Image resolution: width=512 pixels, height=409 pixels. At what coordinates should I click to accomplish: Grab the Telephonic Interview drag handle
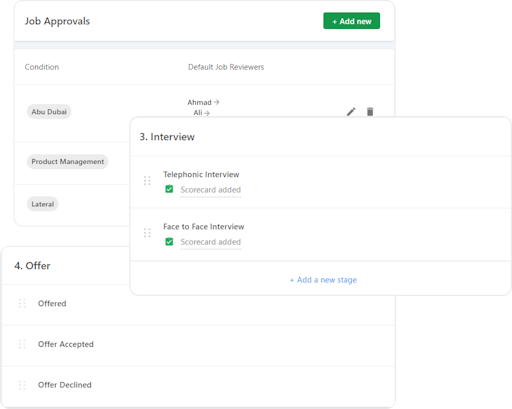(147, 180)
